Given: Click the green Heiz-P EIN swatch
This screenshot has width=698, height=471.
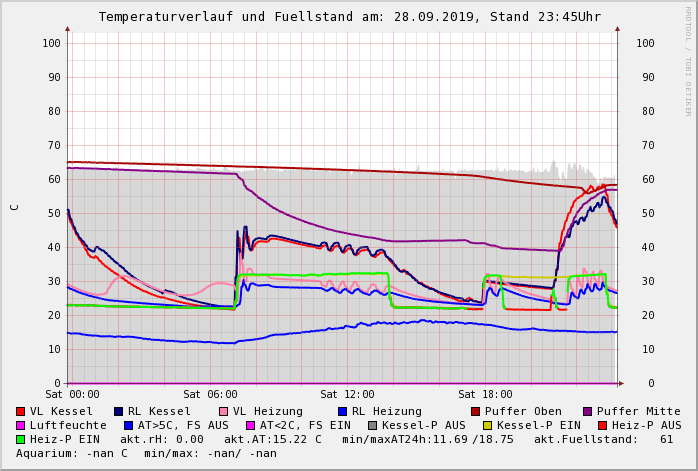Looking at the screenshot, I should click(21, 439).
